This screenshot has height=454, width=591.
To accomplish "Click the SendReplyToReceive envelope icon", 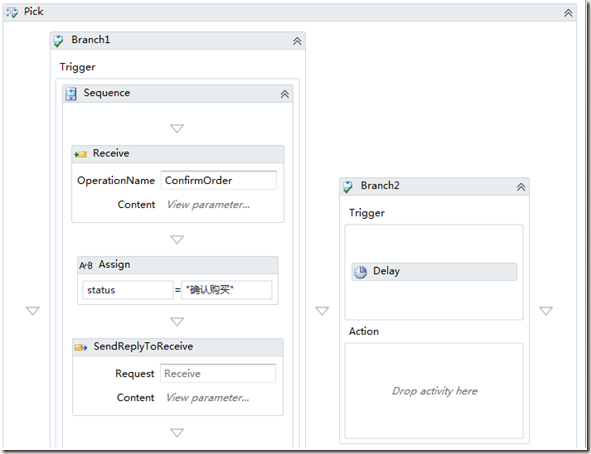I will click(81, 347).
